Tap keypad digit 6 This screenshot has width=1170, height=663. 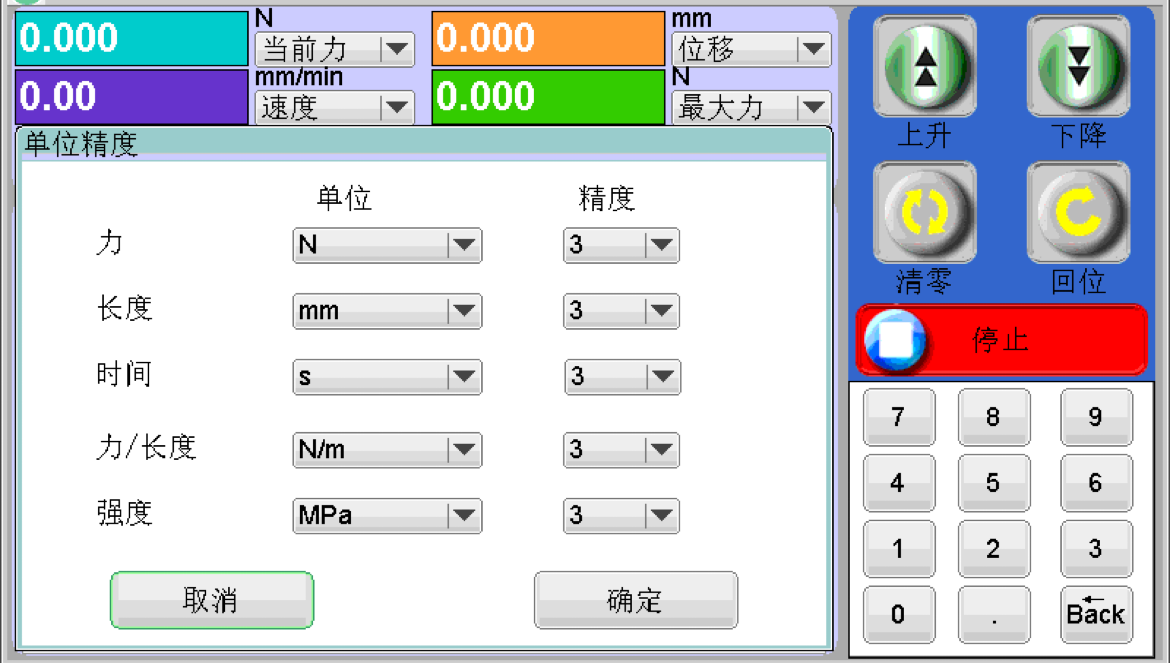click(1095, 483)
